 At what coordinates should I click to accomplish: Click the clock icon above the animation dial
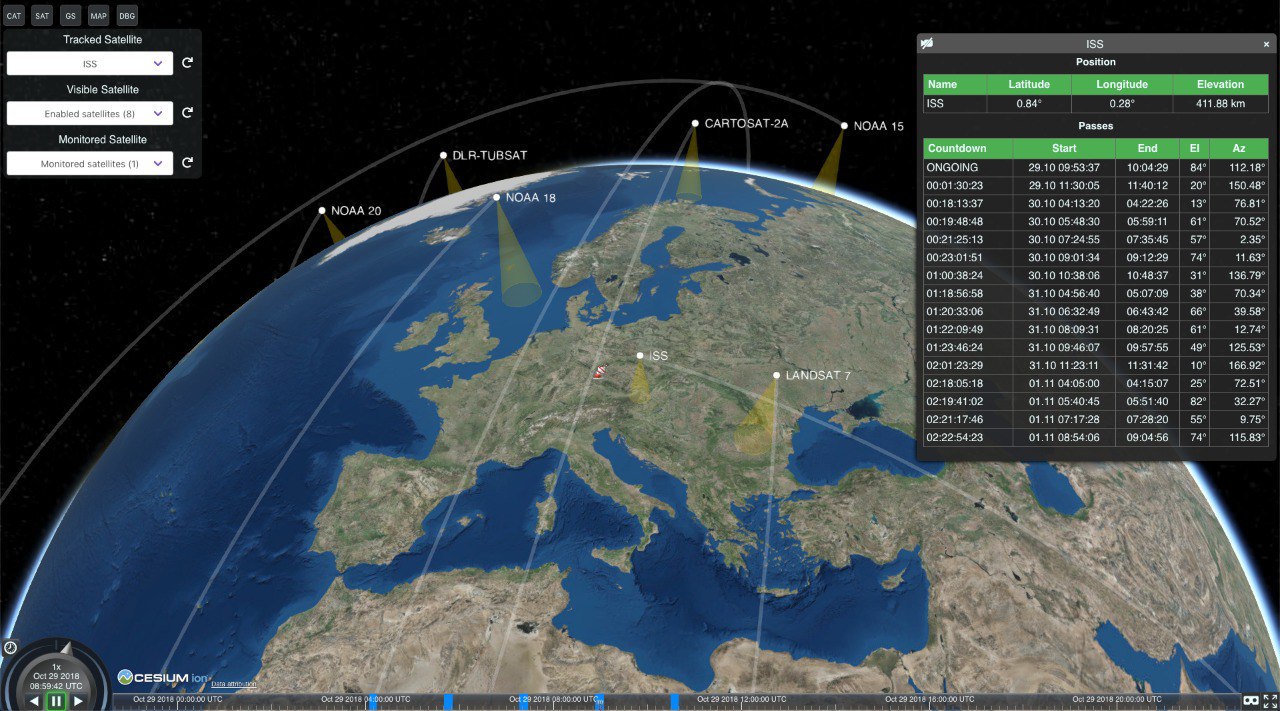[x=10, y=648]
